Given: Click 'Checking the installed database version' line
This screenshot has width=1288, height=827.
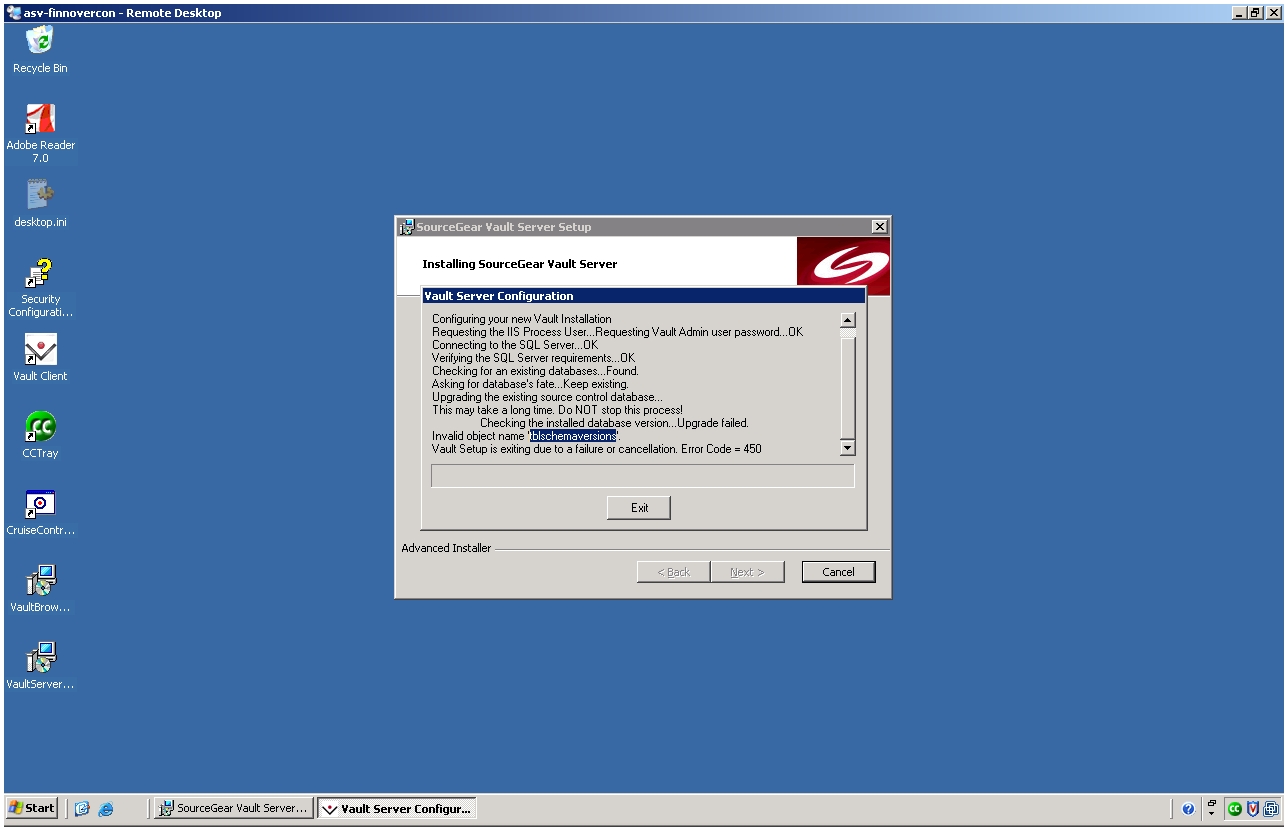Looking at the screenshot, I should (614, 423).
